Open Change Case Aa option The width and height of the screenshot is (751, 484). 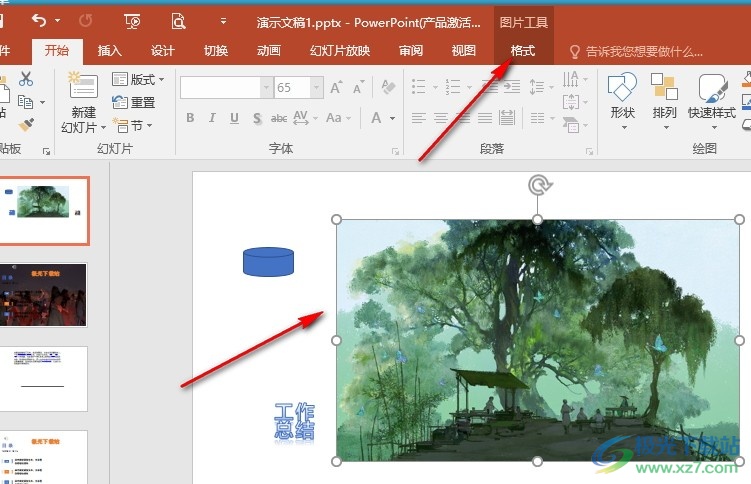[x=334, y=118]
